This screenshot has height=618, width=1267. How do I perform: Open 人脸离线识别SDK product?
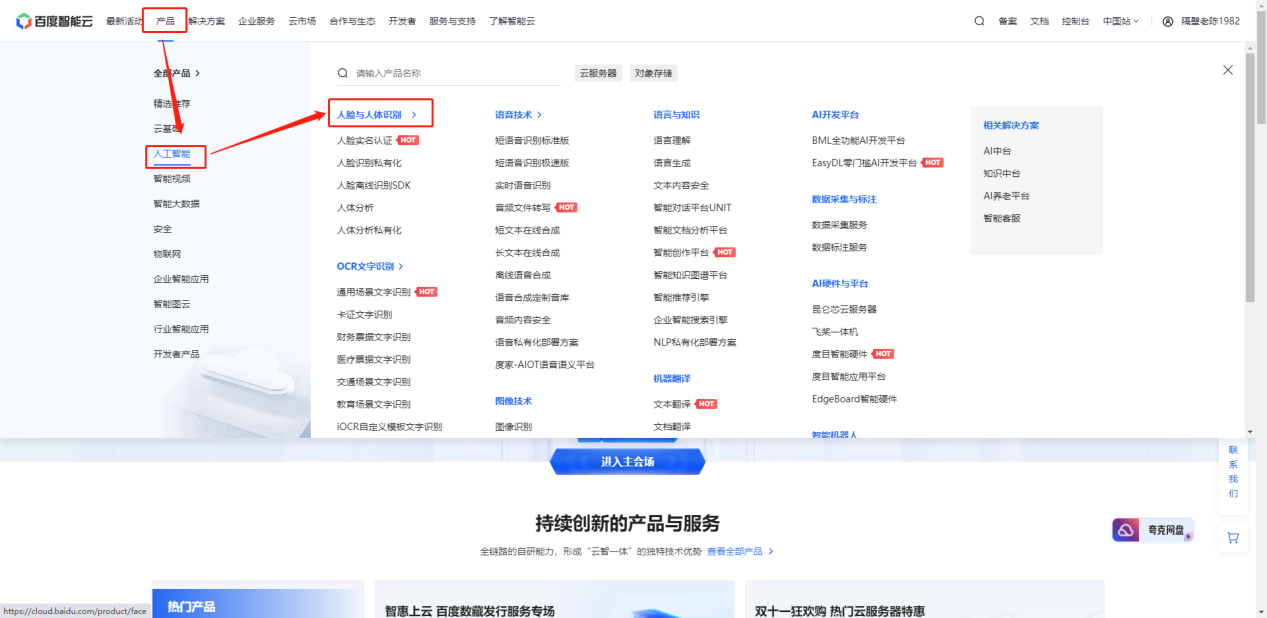pos(374,185)
